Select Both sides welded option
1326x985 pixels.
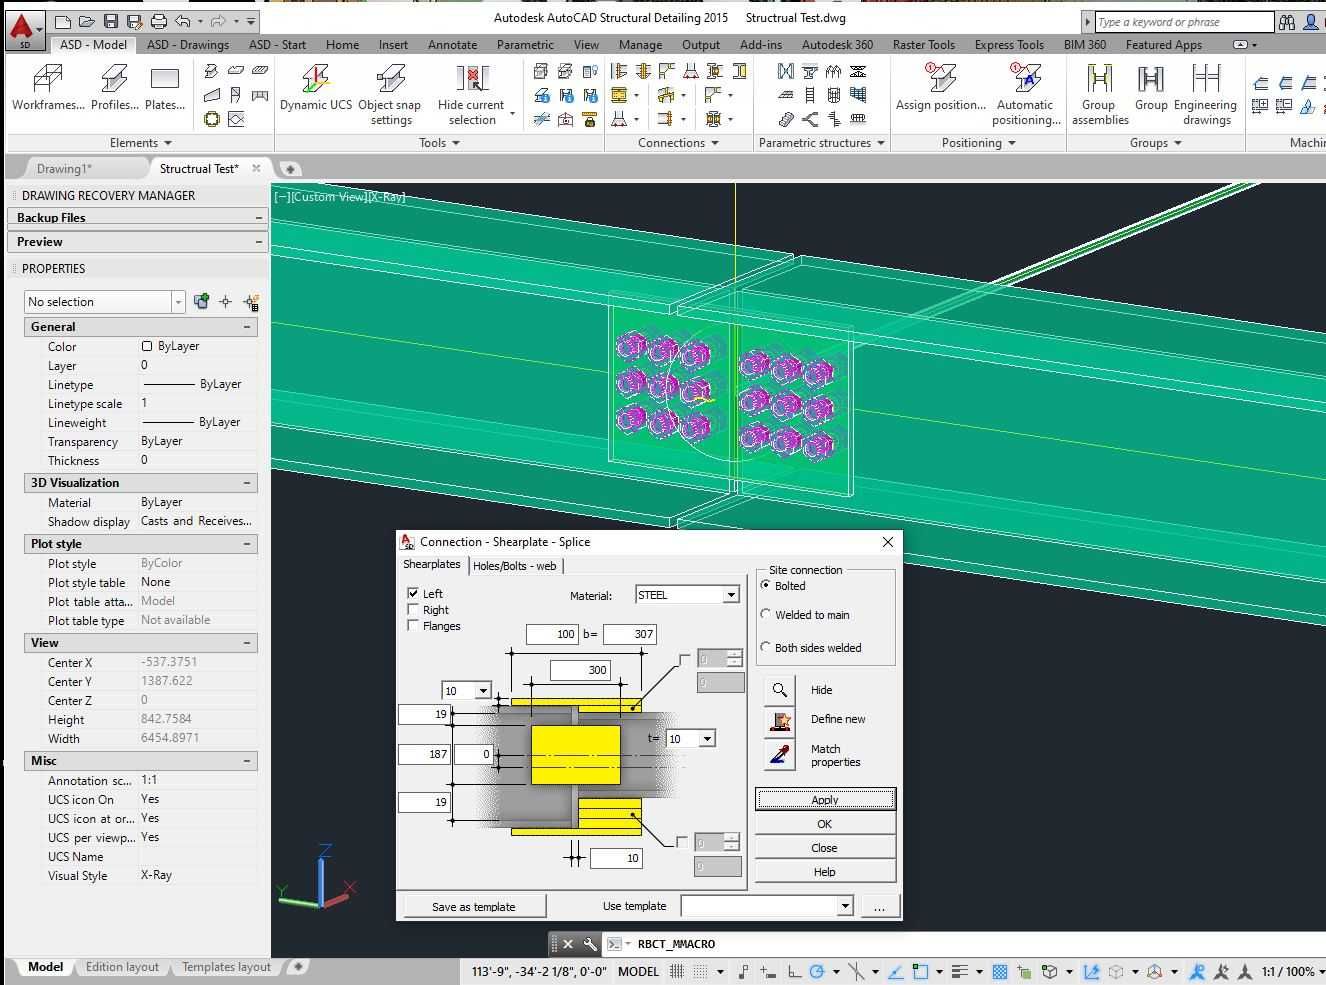766,647
